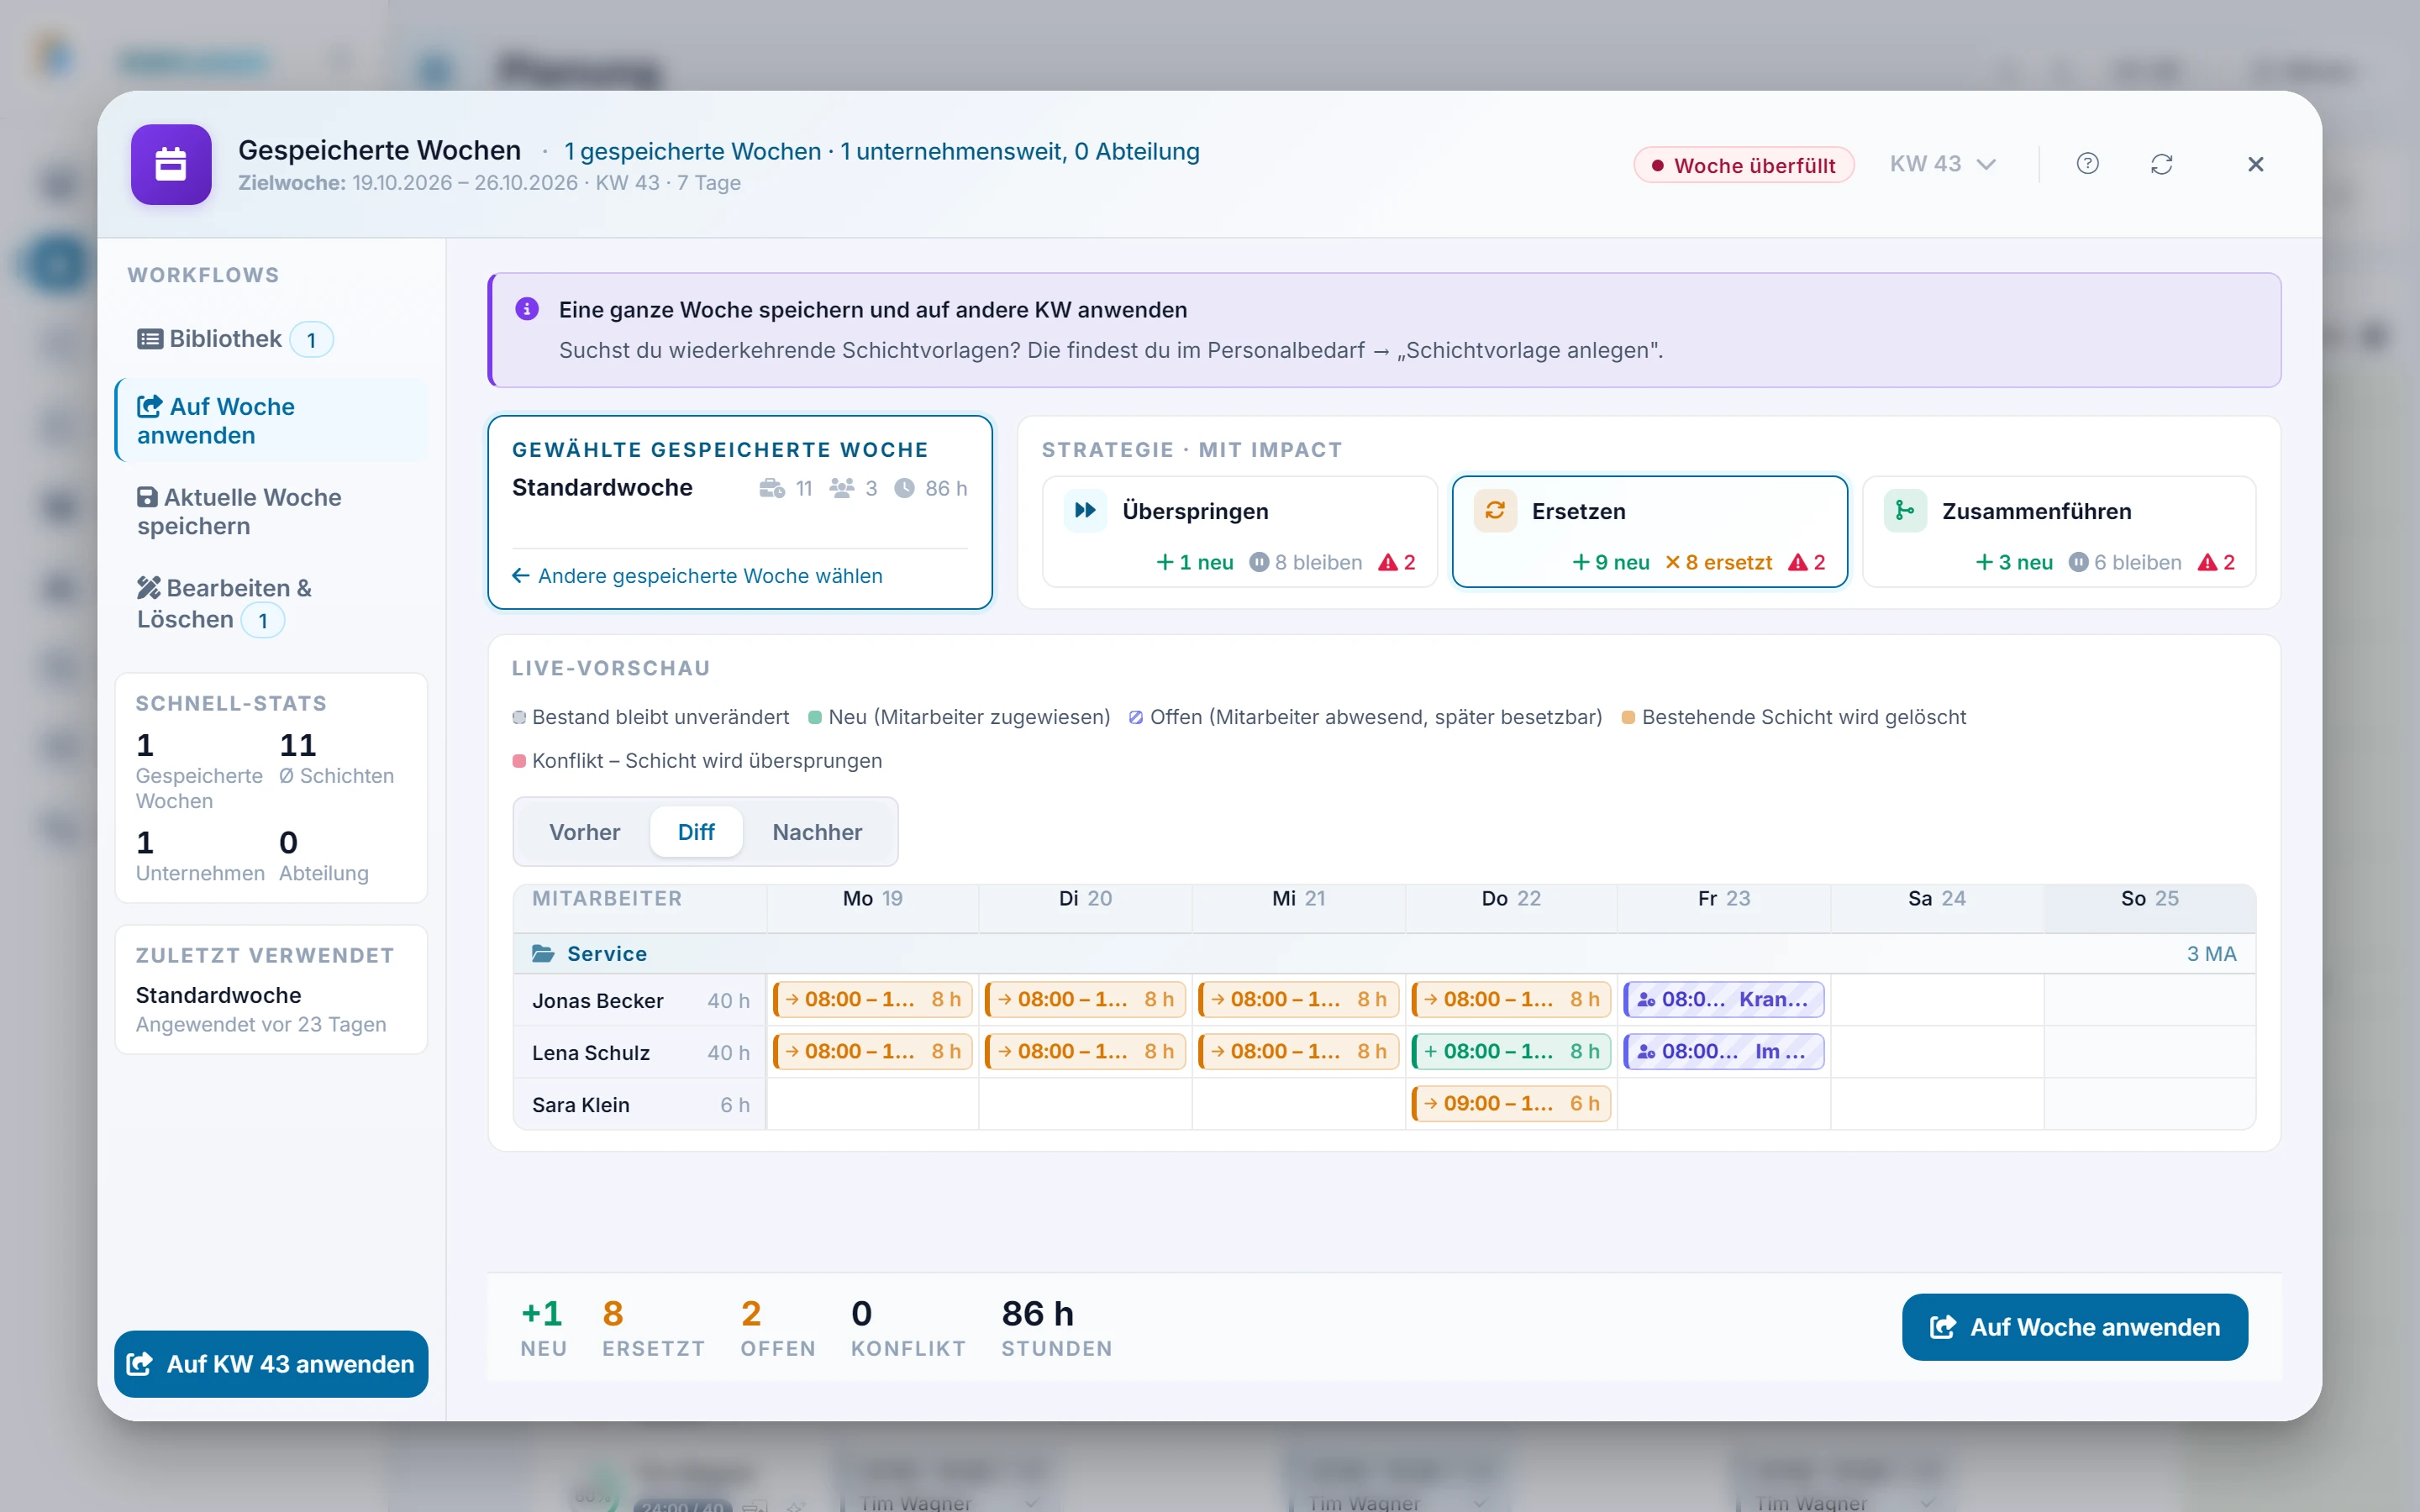Click the 6 bleiben pause icon
Screen dimensions: 2420x1512
click(2078, 563)
